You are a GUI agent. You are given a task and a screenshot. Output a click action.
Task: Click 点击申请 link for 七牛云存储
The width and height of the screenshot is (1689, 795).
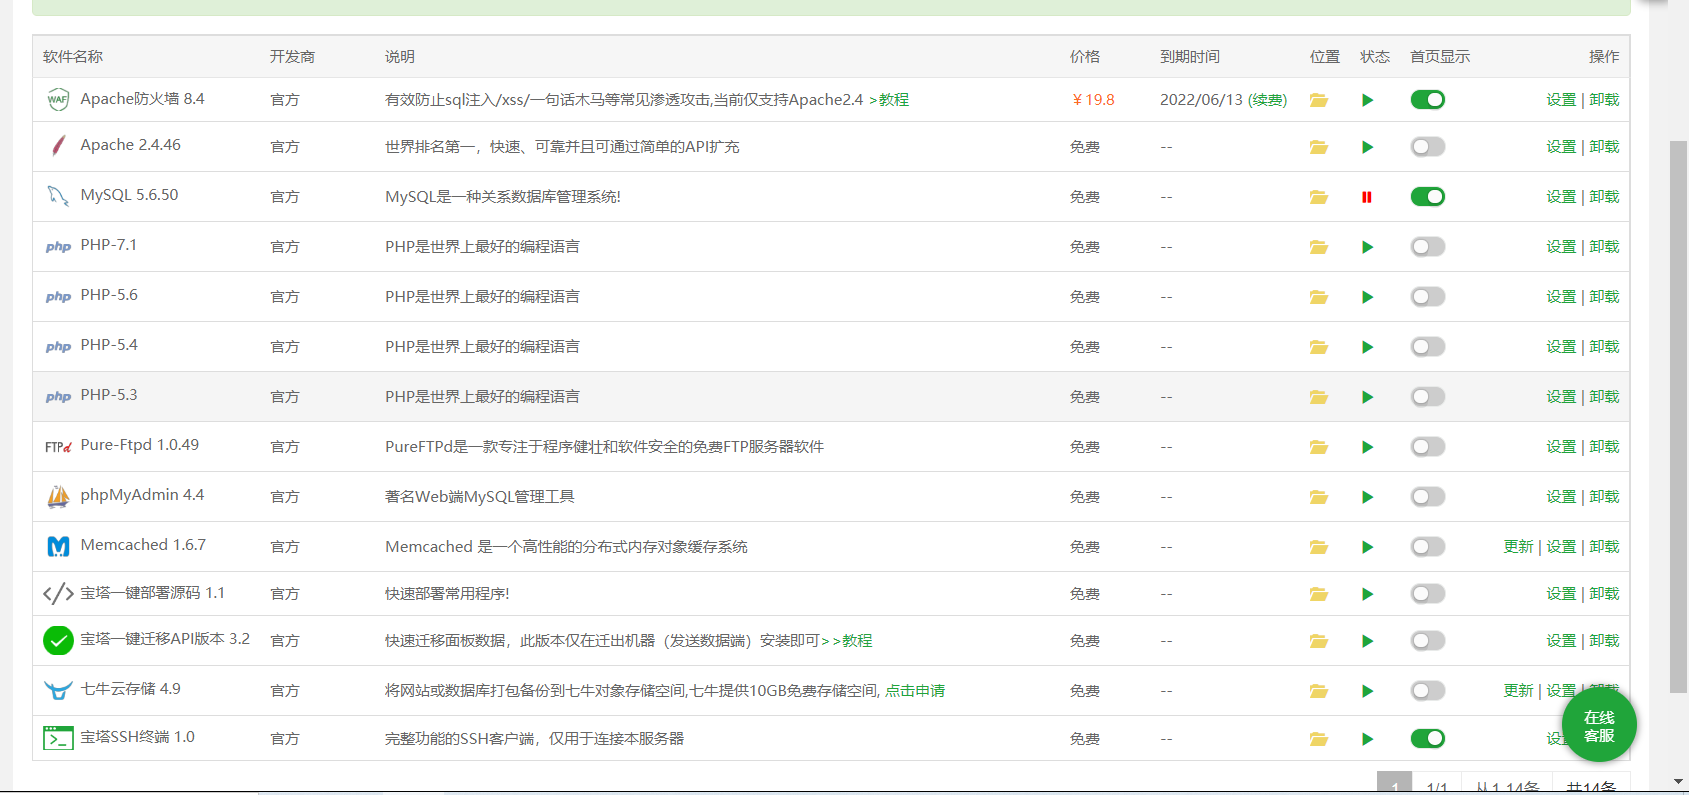click(x=915, y=691)
